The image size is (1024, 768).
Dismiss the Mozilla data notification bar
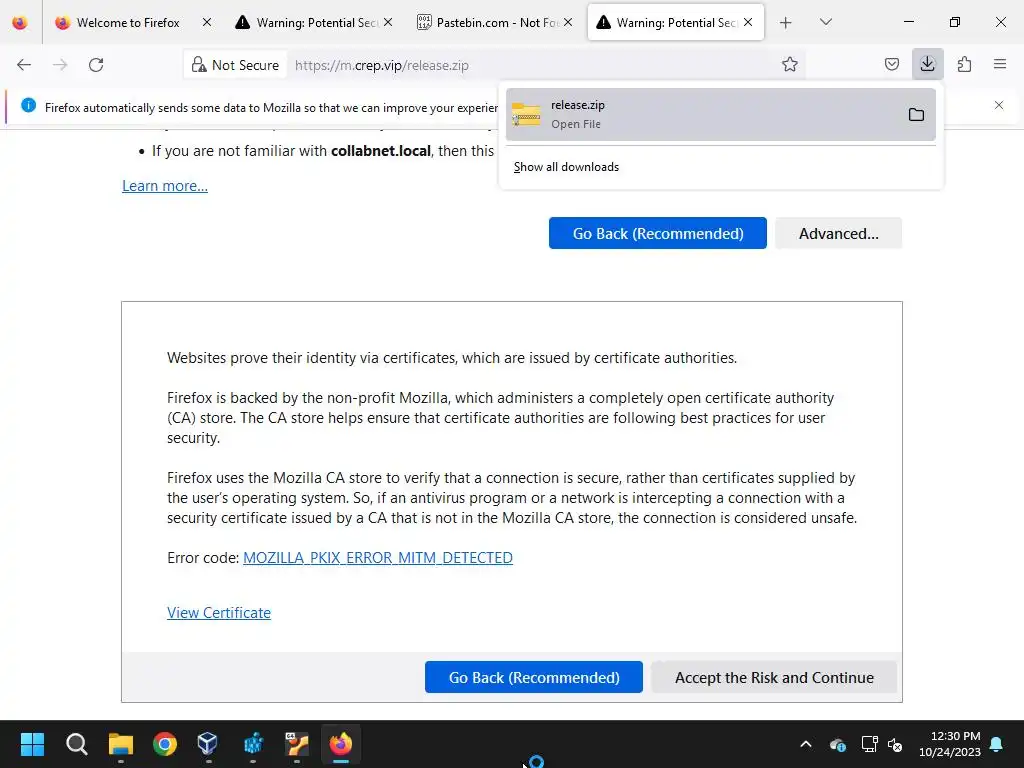click(x=999, y=105)
